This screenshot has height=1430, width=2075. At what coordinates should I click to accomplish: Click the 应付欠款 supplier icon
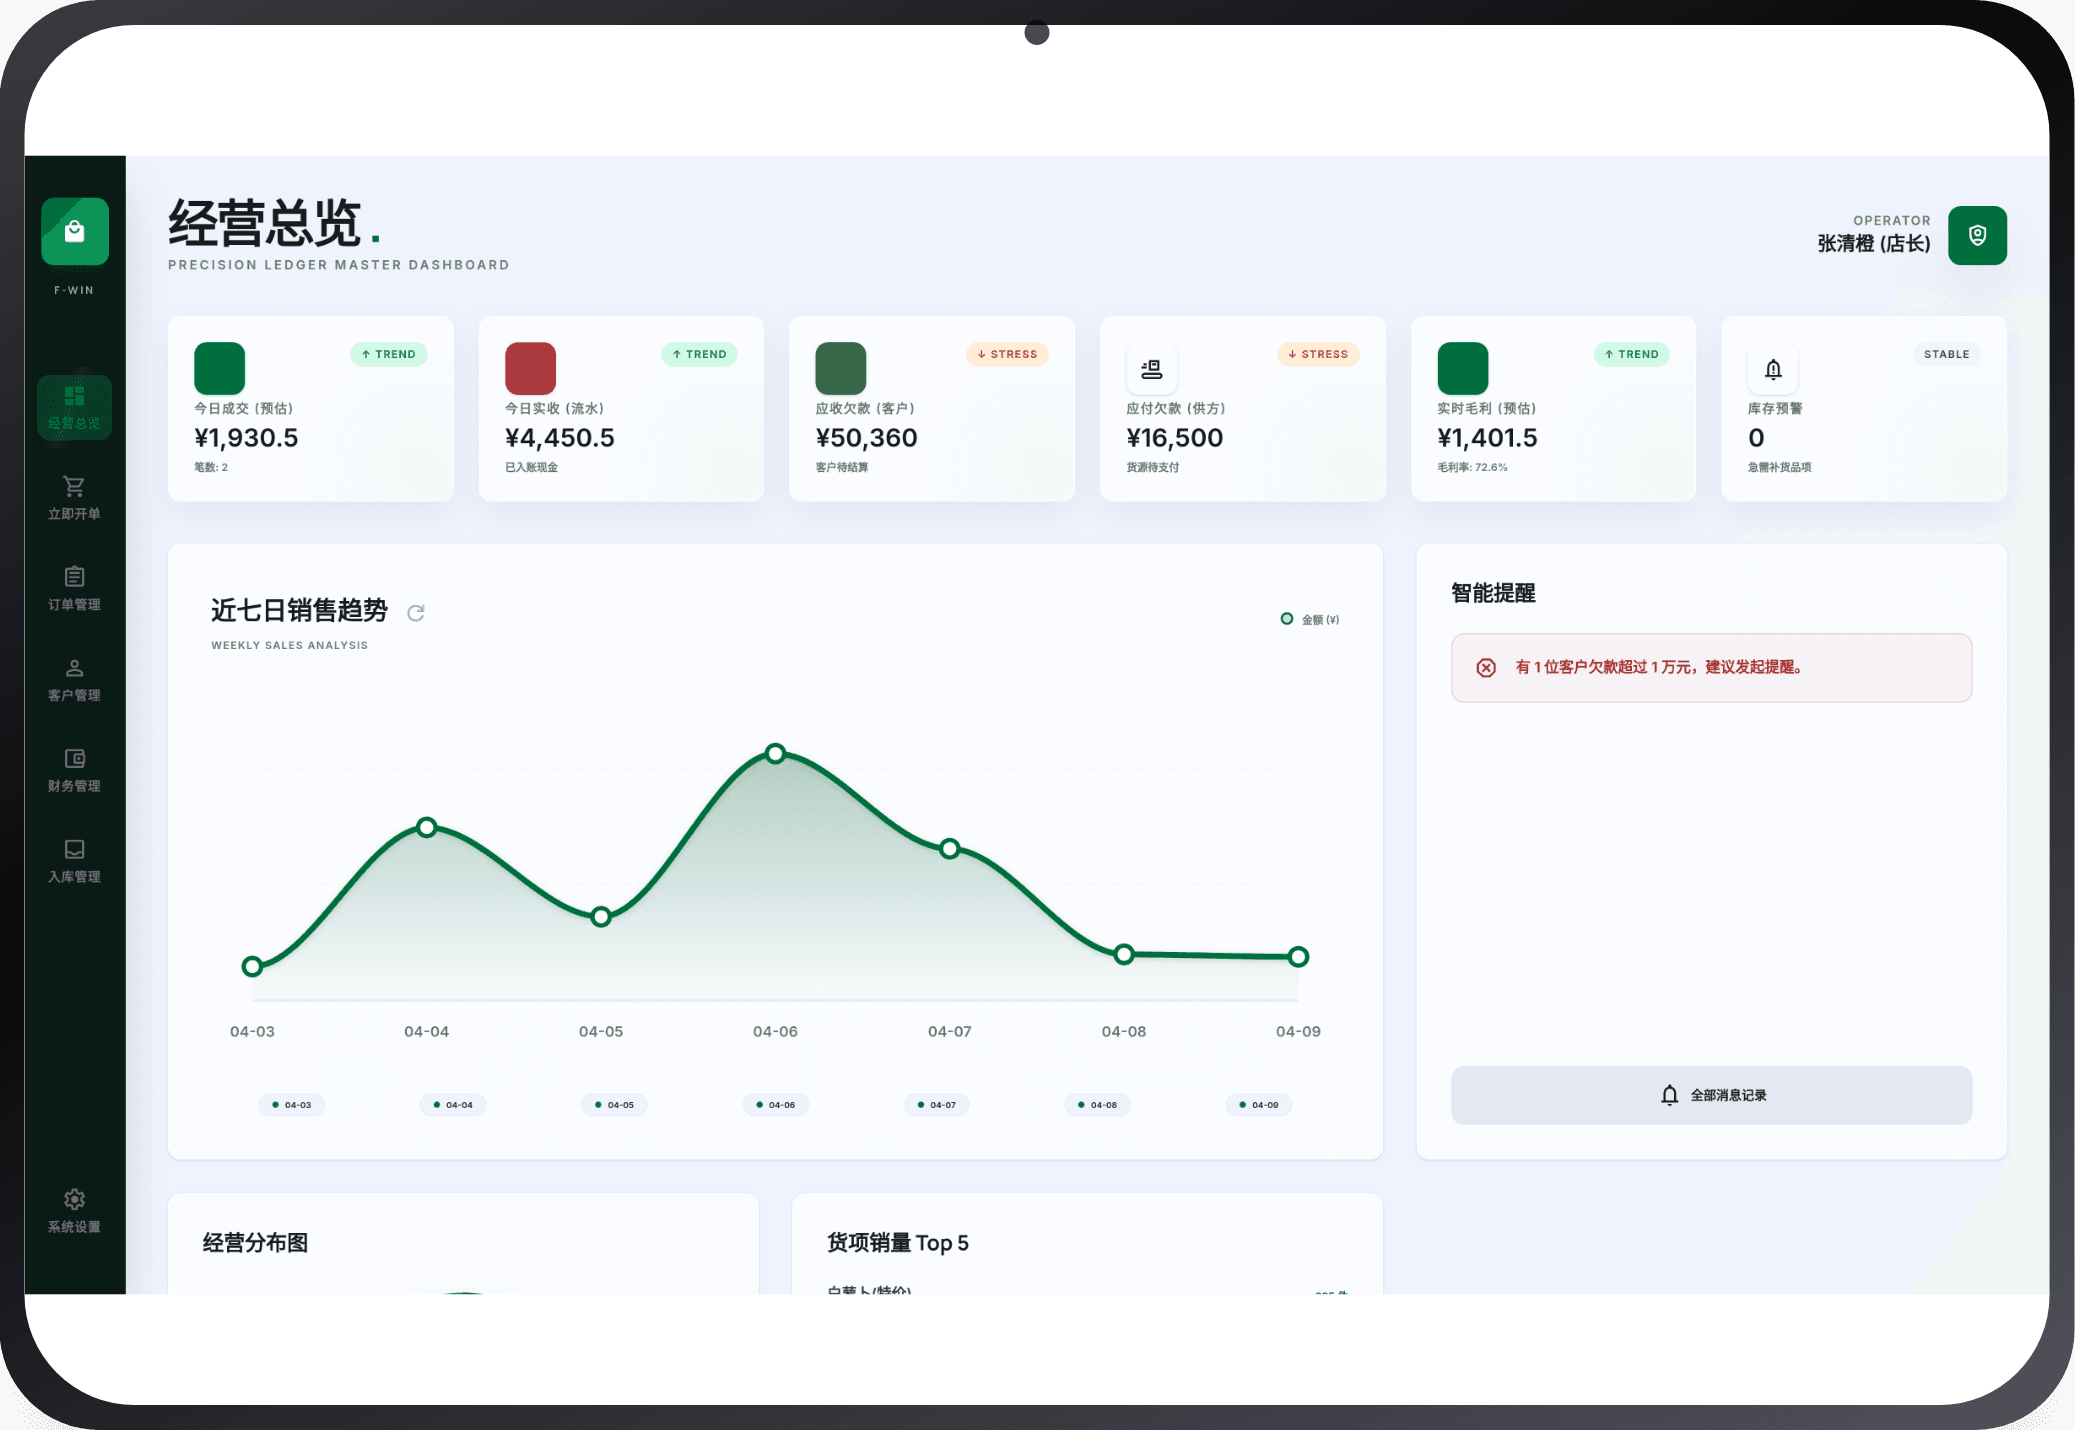click(1151, 369)
